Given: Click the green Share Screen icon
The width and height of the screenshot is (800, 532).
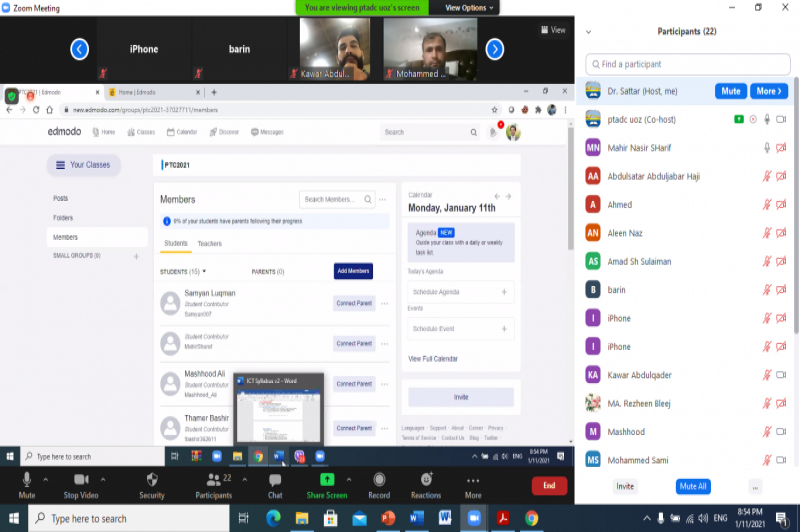Looking at the screenshot, I should coord(327,481).
